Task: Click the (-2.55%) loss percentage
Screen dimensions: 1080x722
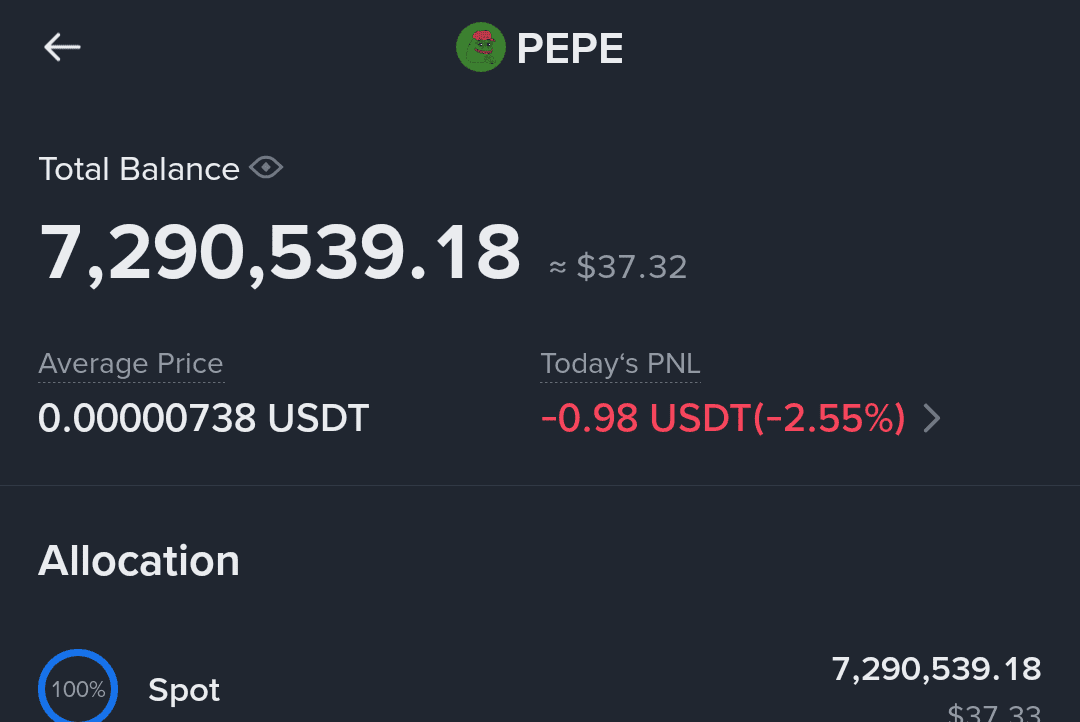Action: pyautogui.click(x=829, y=418)
